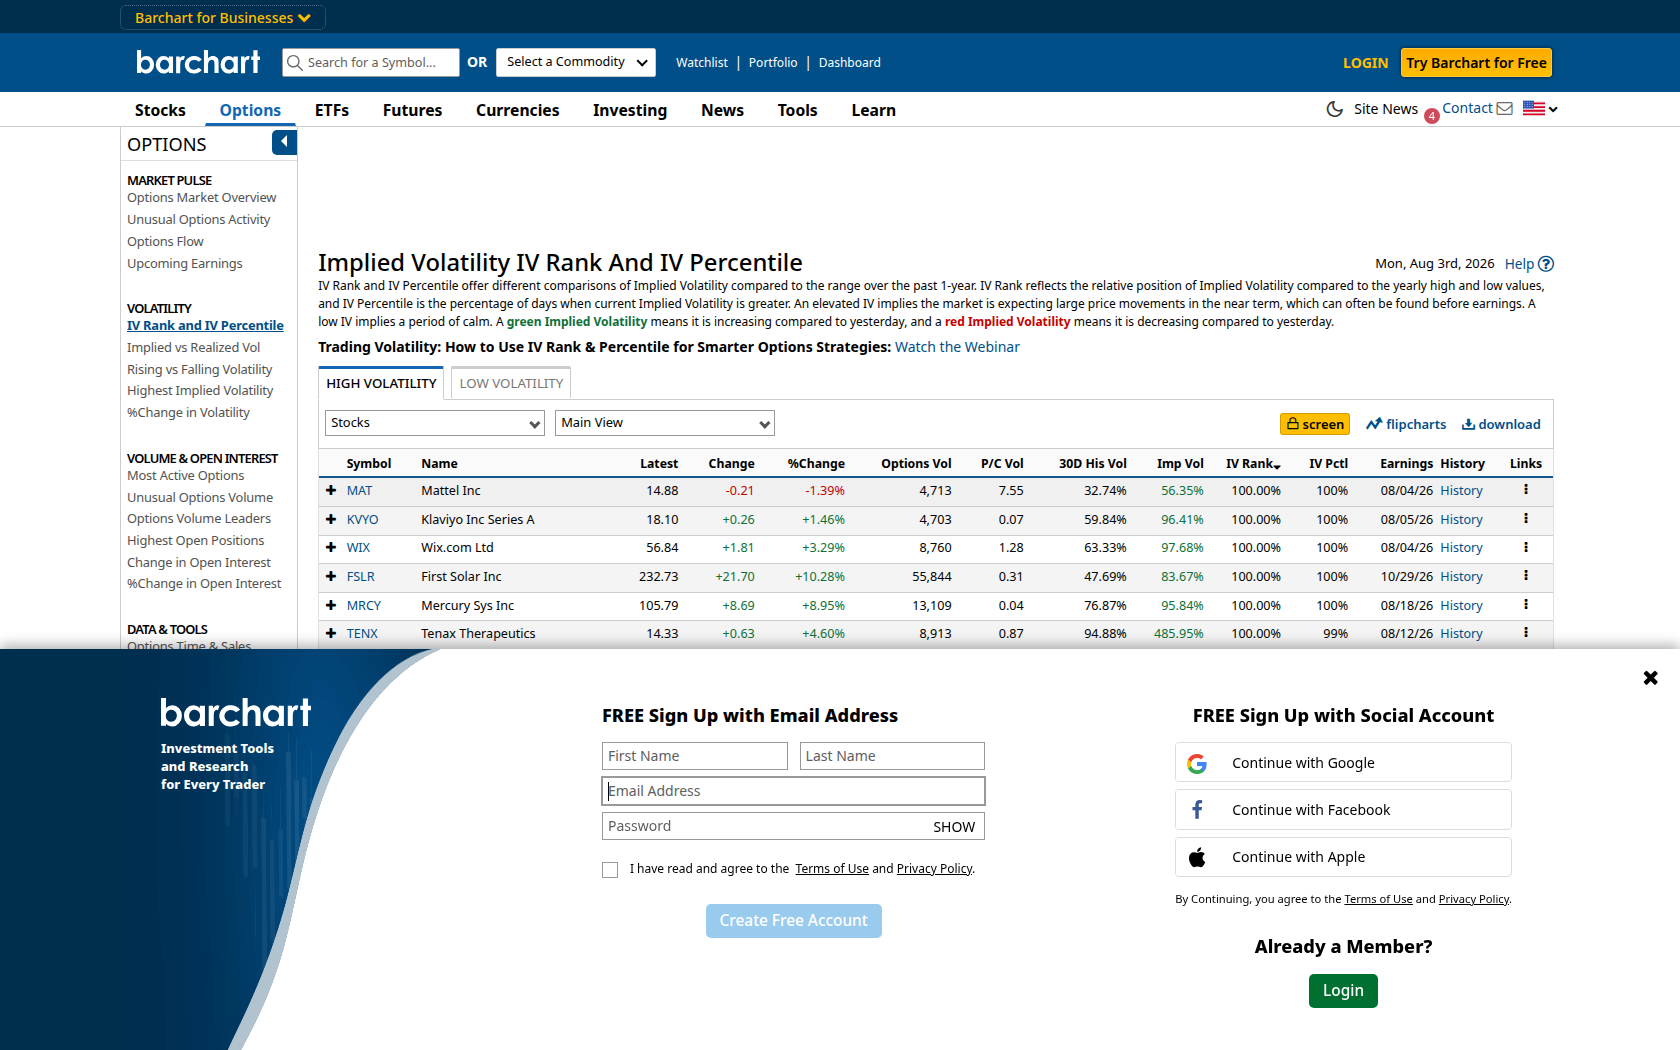The image size is (1680, 1050).
Task: Click green Login button
Action: coord(1343,991)
